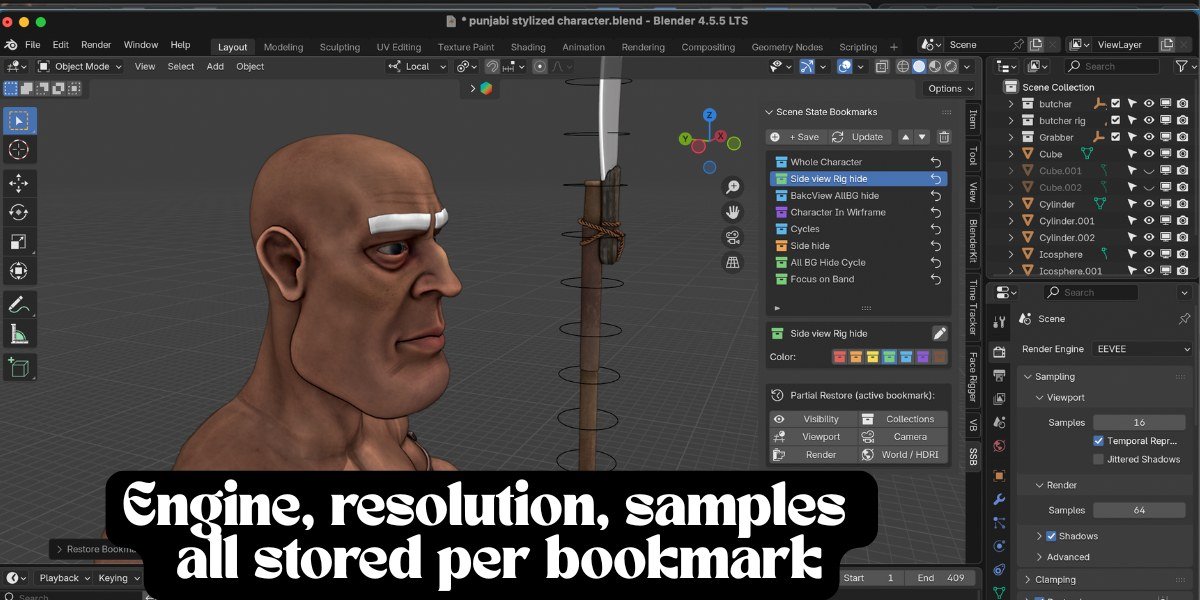The height and width of the screenshot is (600, 1200).
Task: Uncheck the Shadows render option
Action: [1051, 536]
